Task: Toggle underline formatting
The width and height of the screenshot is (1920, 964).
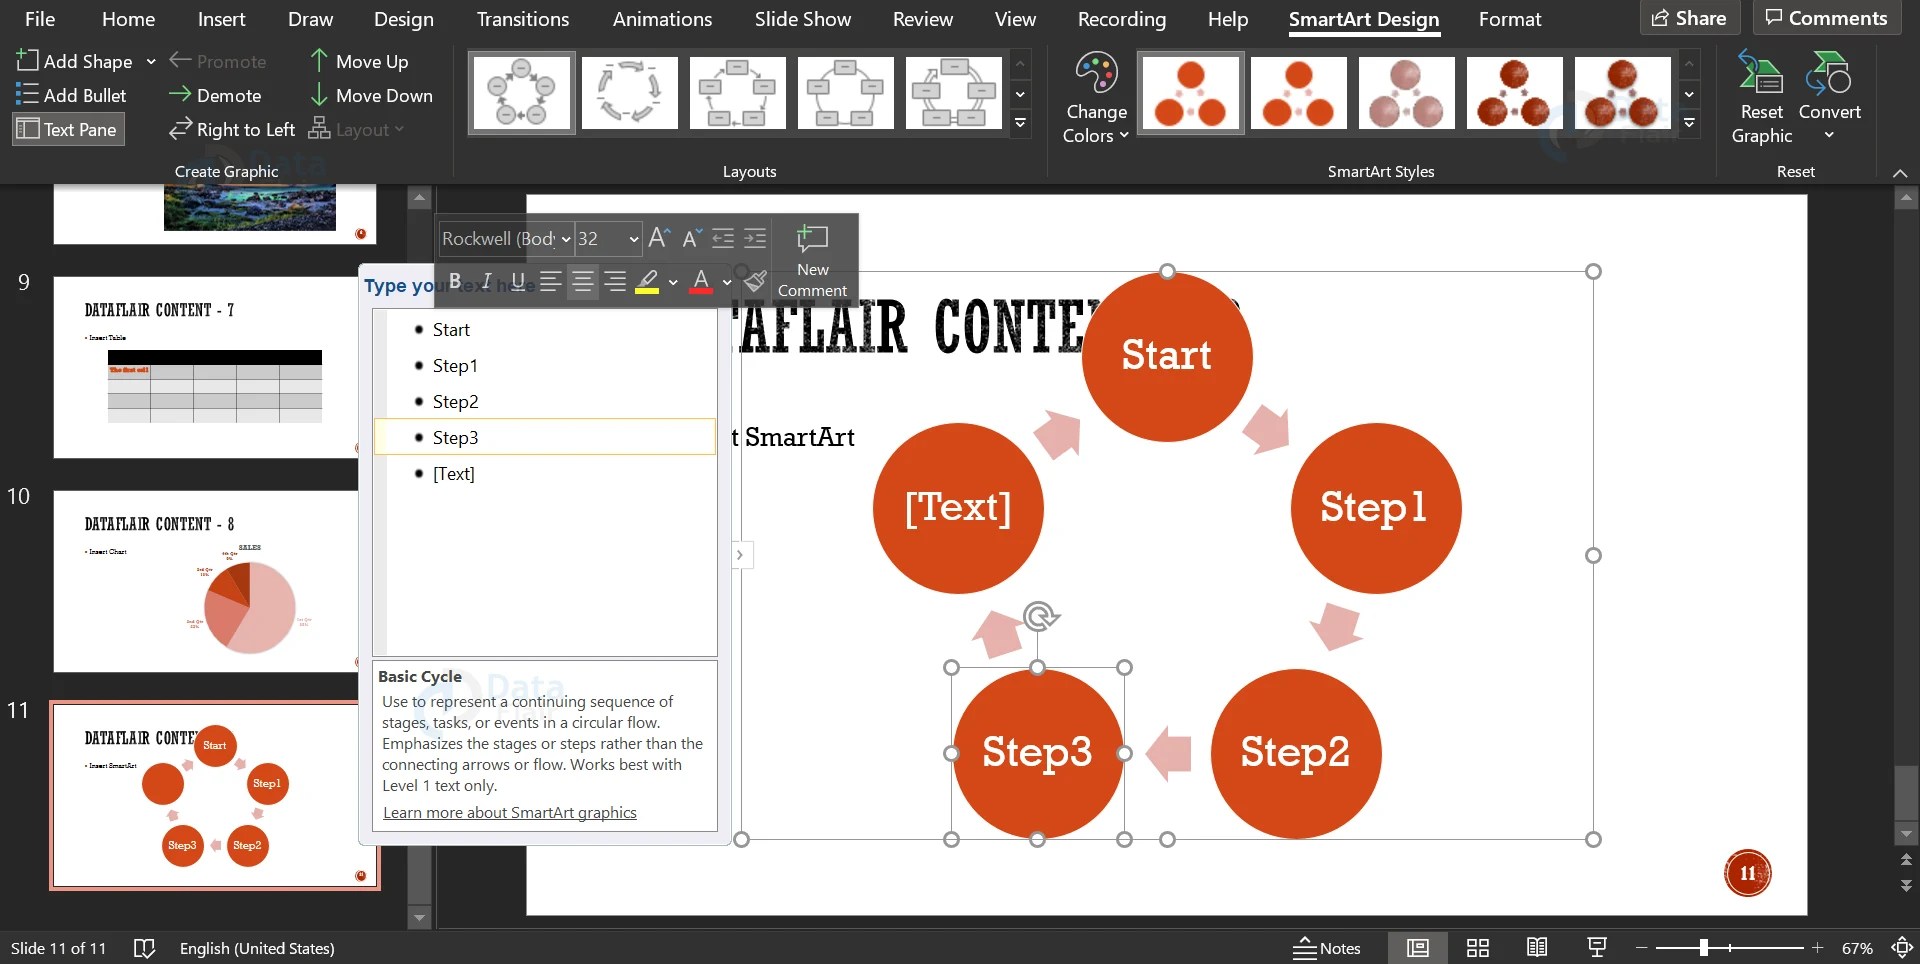Action: 517,281
